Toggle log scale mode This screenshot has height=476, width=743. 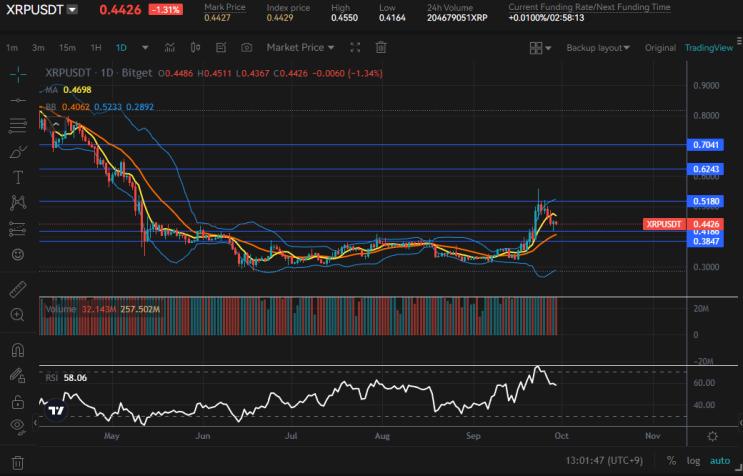693,460
